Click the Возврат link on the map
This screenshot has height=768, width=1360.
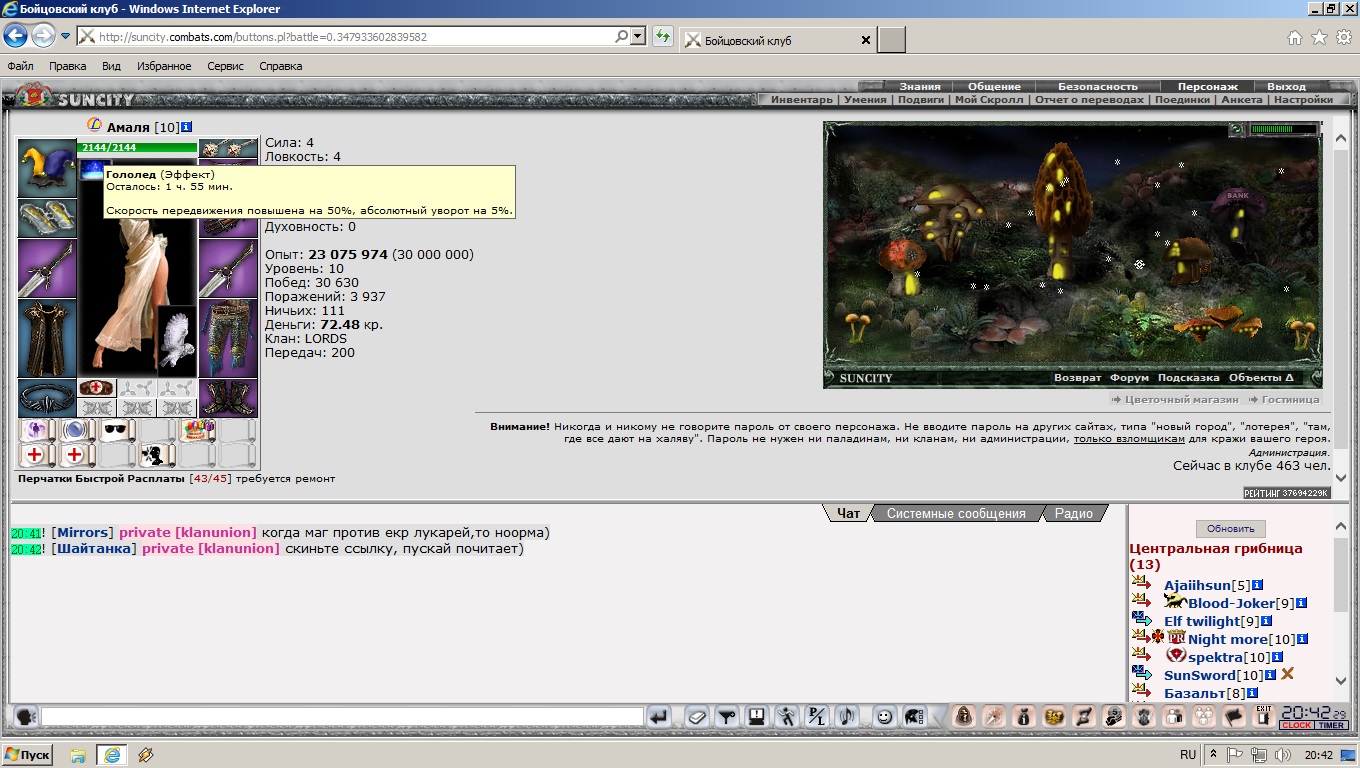pyautogui.click(x=1077, y=378)
